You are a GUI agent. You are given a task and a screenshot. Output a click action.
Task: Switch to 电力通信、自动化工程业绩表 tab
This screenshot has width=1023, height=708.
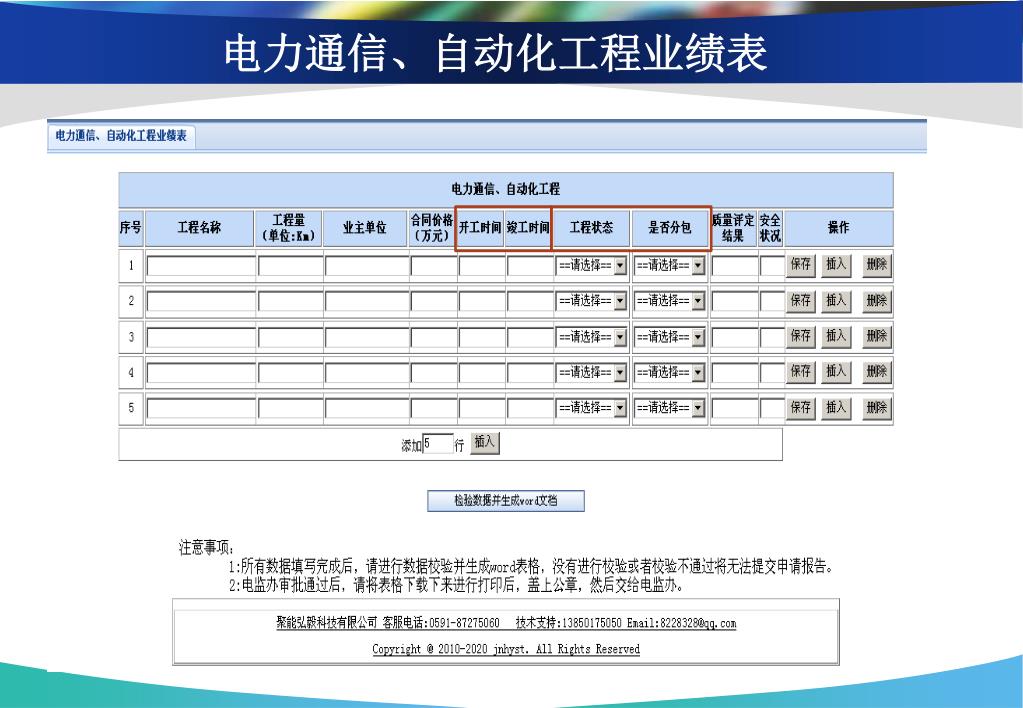pos(120,136)
